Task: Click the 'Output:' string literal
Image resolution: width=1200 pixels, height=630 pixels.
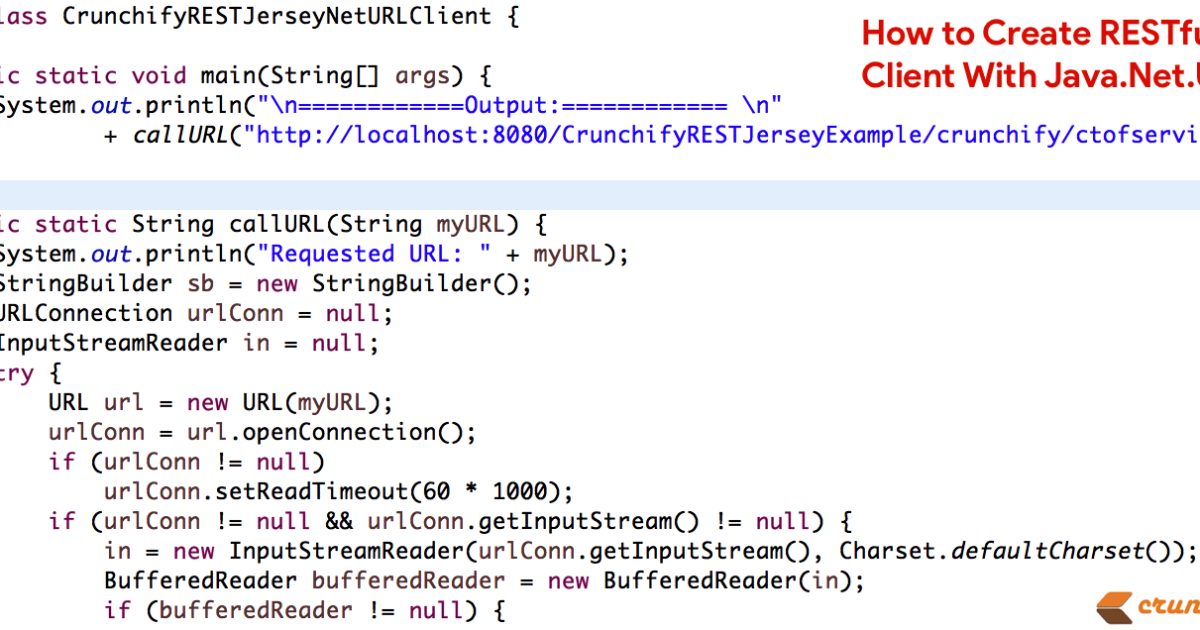Action: pyautogui.click(x=520, y=105)
